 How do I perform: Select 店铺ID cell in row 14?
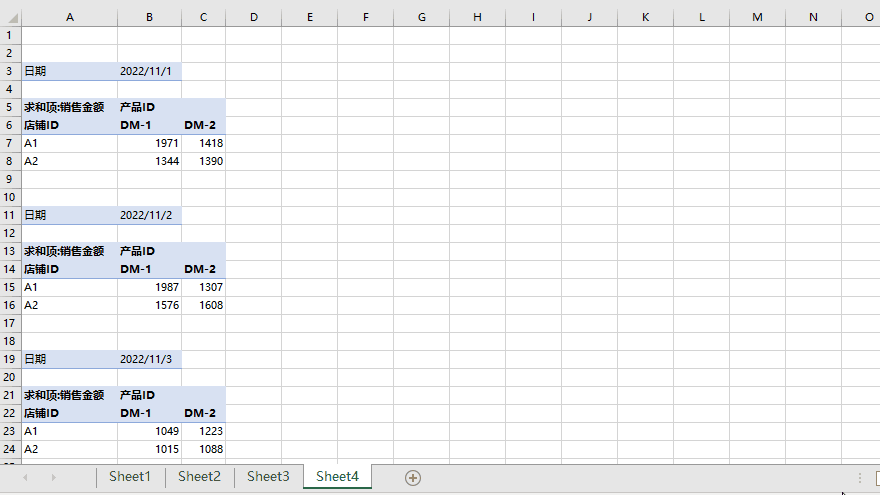pos(70,269)
